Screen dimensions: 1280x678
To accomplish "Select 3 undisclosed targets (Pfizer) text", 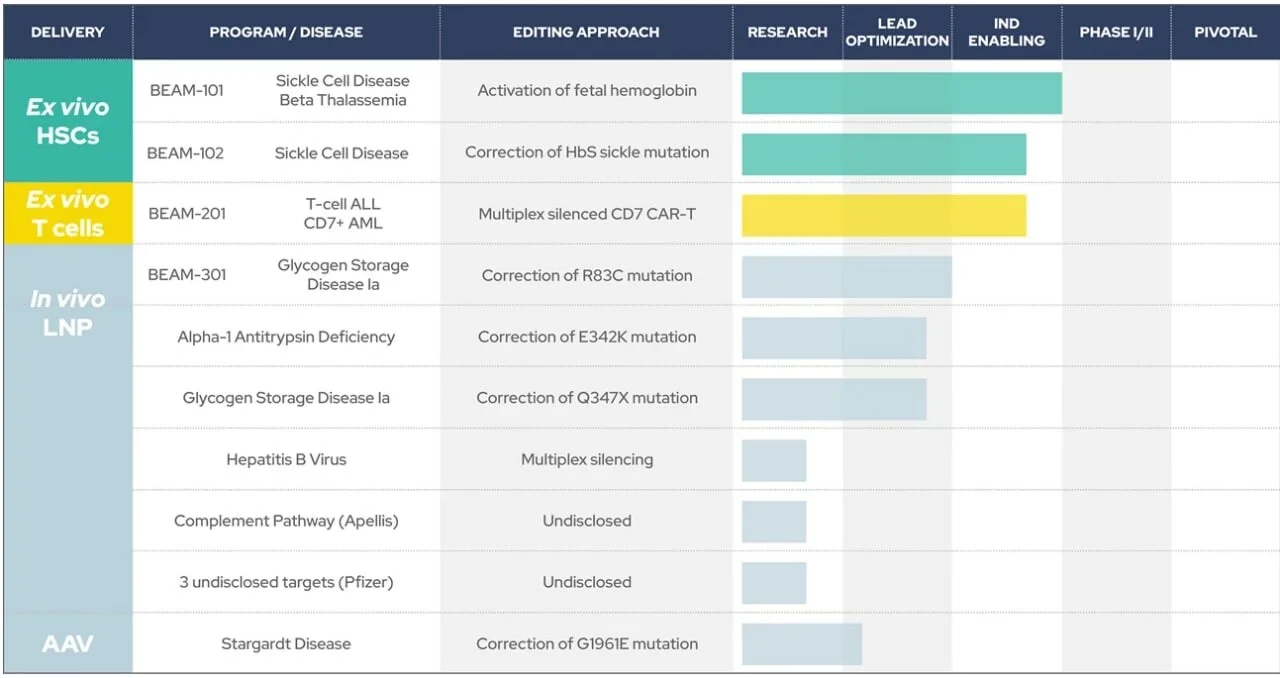I will point(286,582).
